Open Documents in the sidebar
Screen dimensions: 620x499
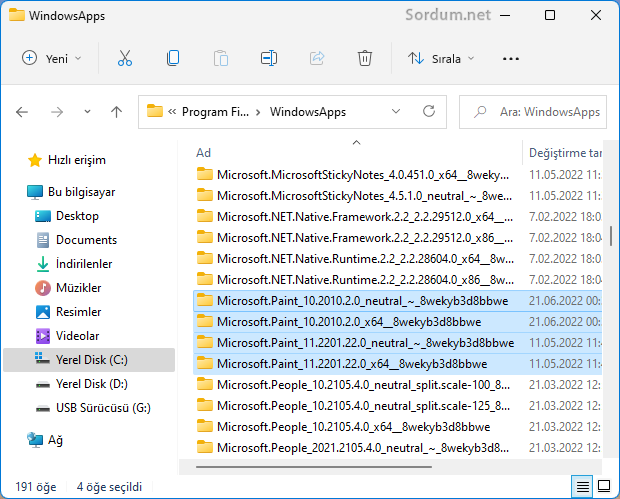pyautogui.click(x=86, y=240)
